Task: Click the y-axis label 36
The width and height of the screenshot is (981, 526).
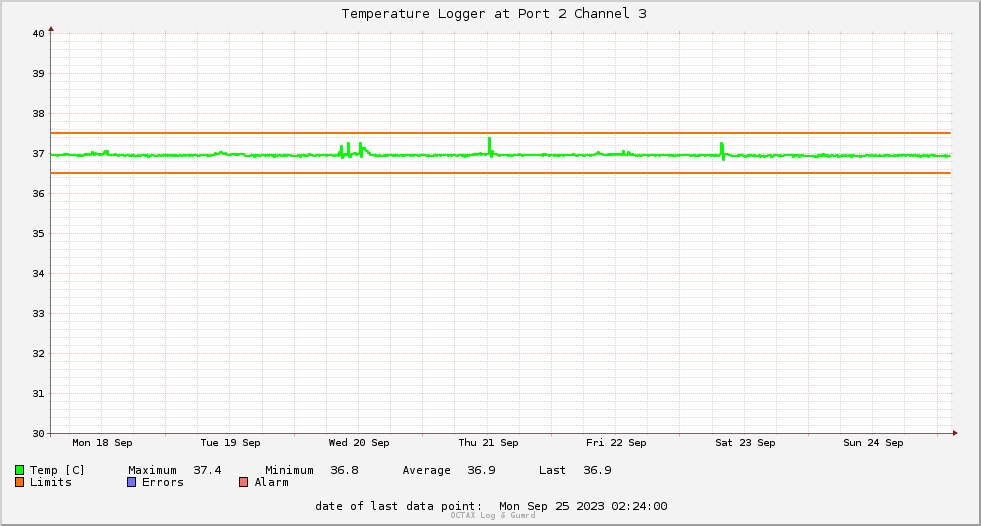Action: point(39,194)
